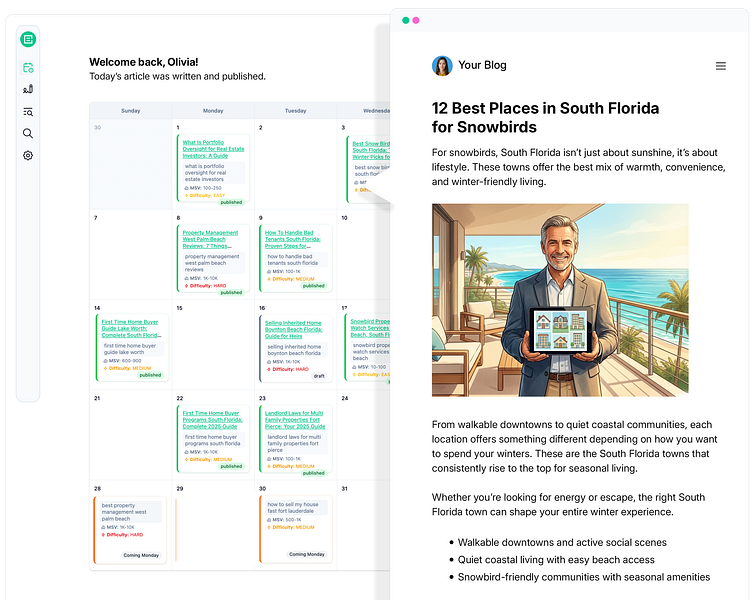Select keyword 'property management west palm beach reviews'
Viewport: 752px width, 600px height.
pos(214,263)
